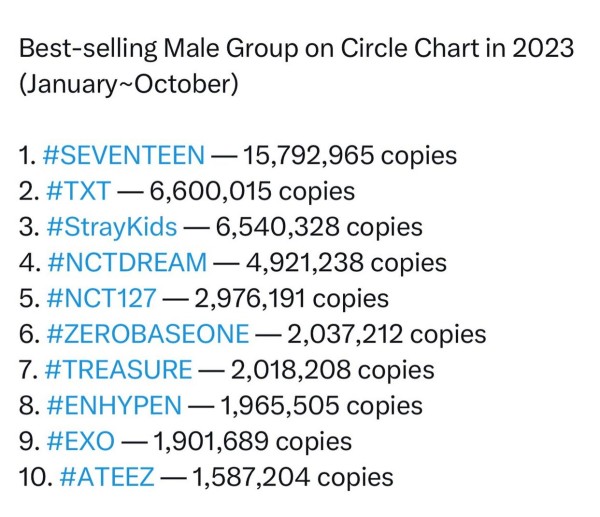Screen dimensions: 600x517
Task: Click the "(January~October)" date range text
Action: [x=129, y=84]
